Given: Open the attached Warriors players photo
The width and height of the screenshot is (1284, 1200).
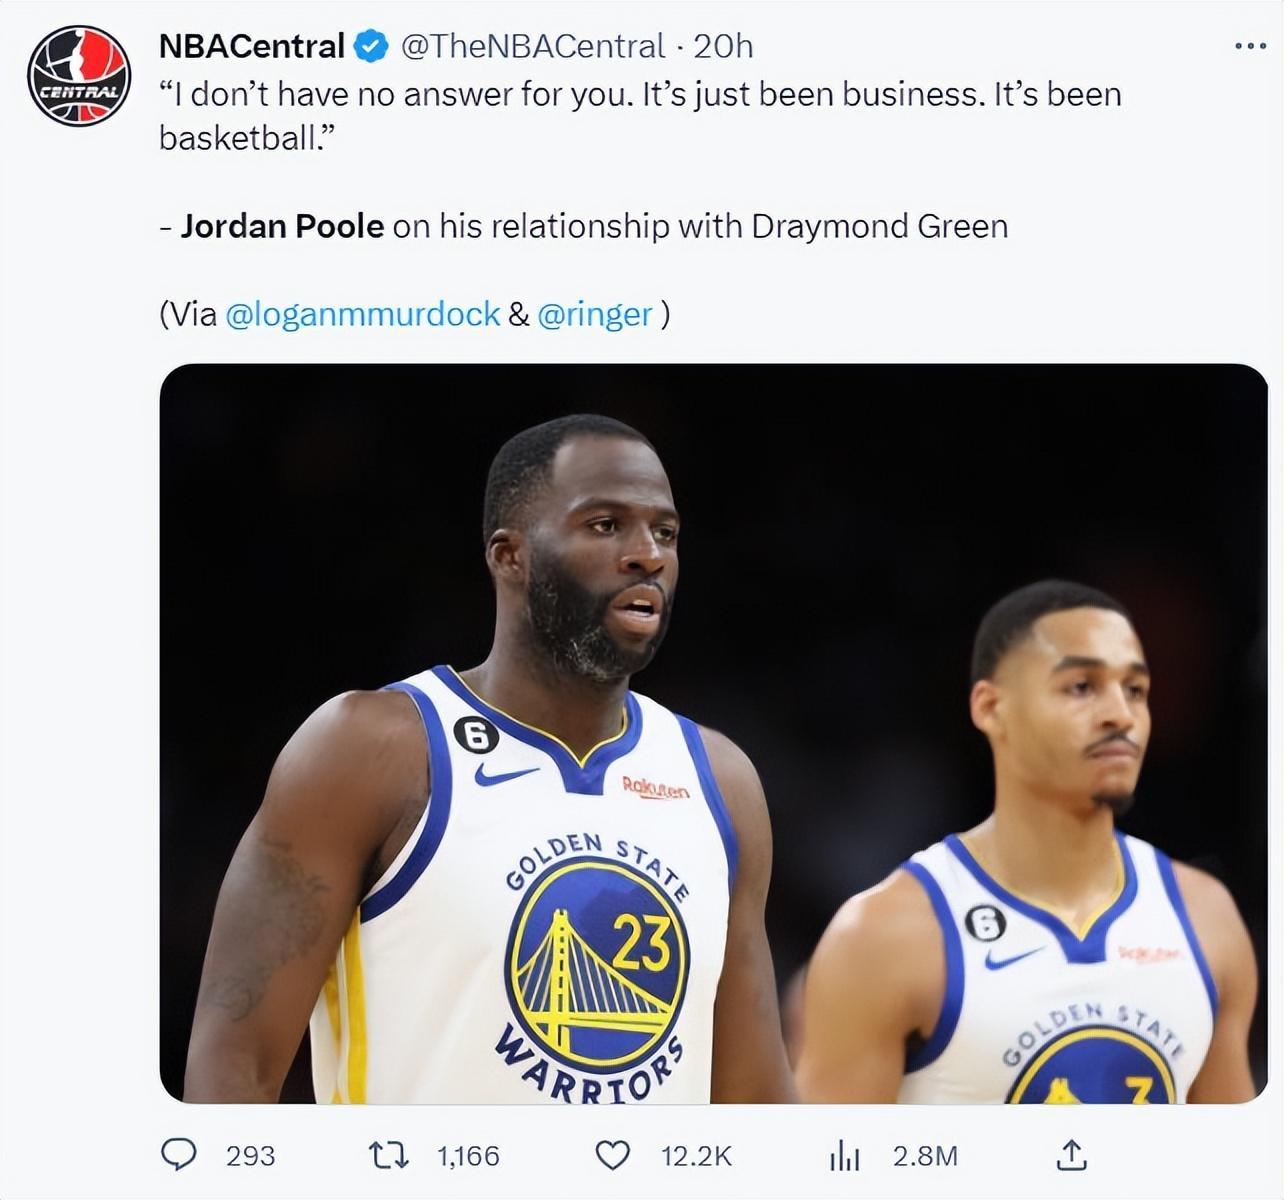Looking at the screenshot, I should pyautogui.click(x=713, y=733).
